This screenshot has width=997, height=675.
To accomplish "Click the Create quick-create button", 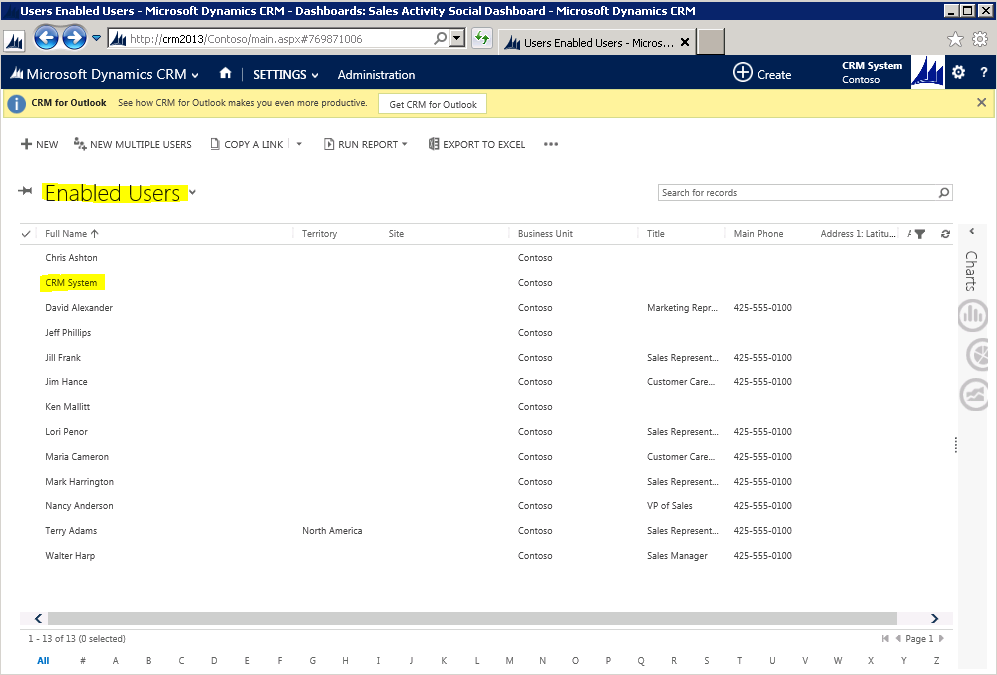I will [762, 74].
